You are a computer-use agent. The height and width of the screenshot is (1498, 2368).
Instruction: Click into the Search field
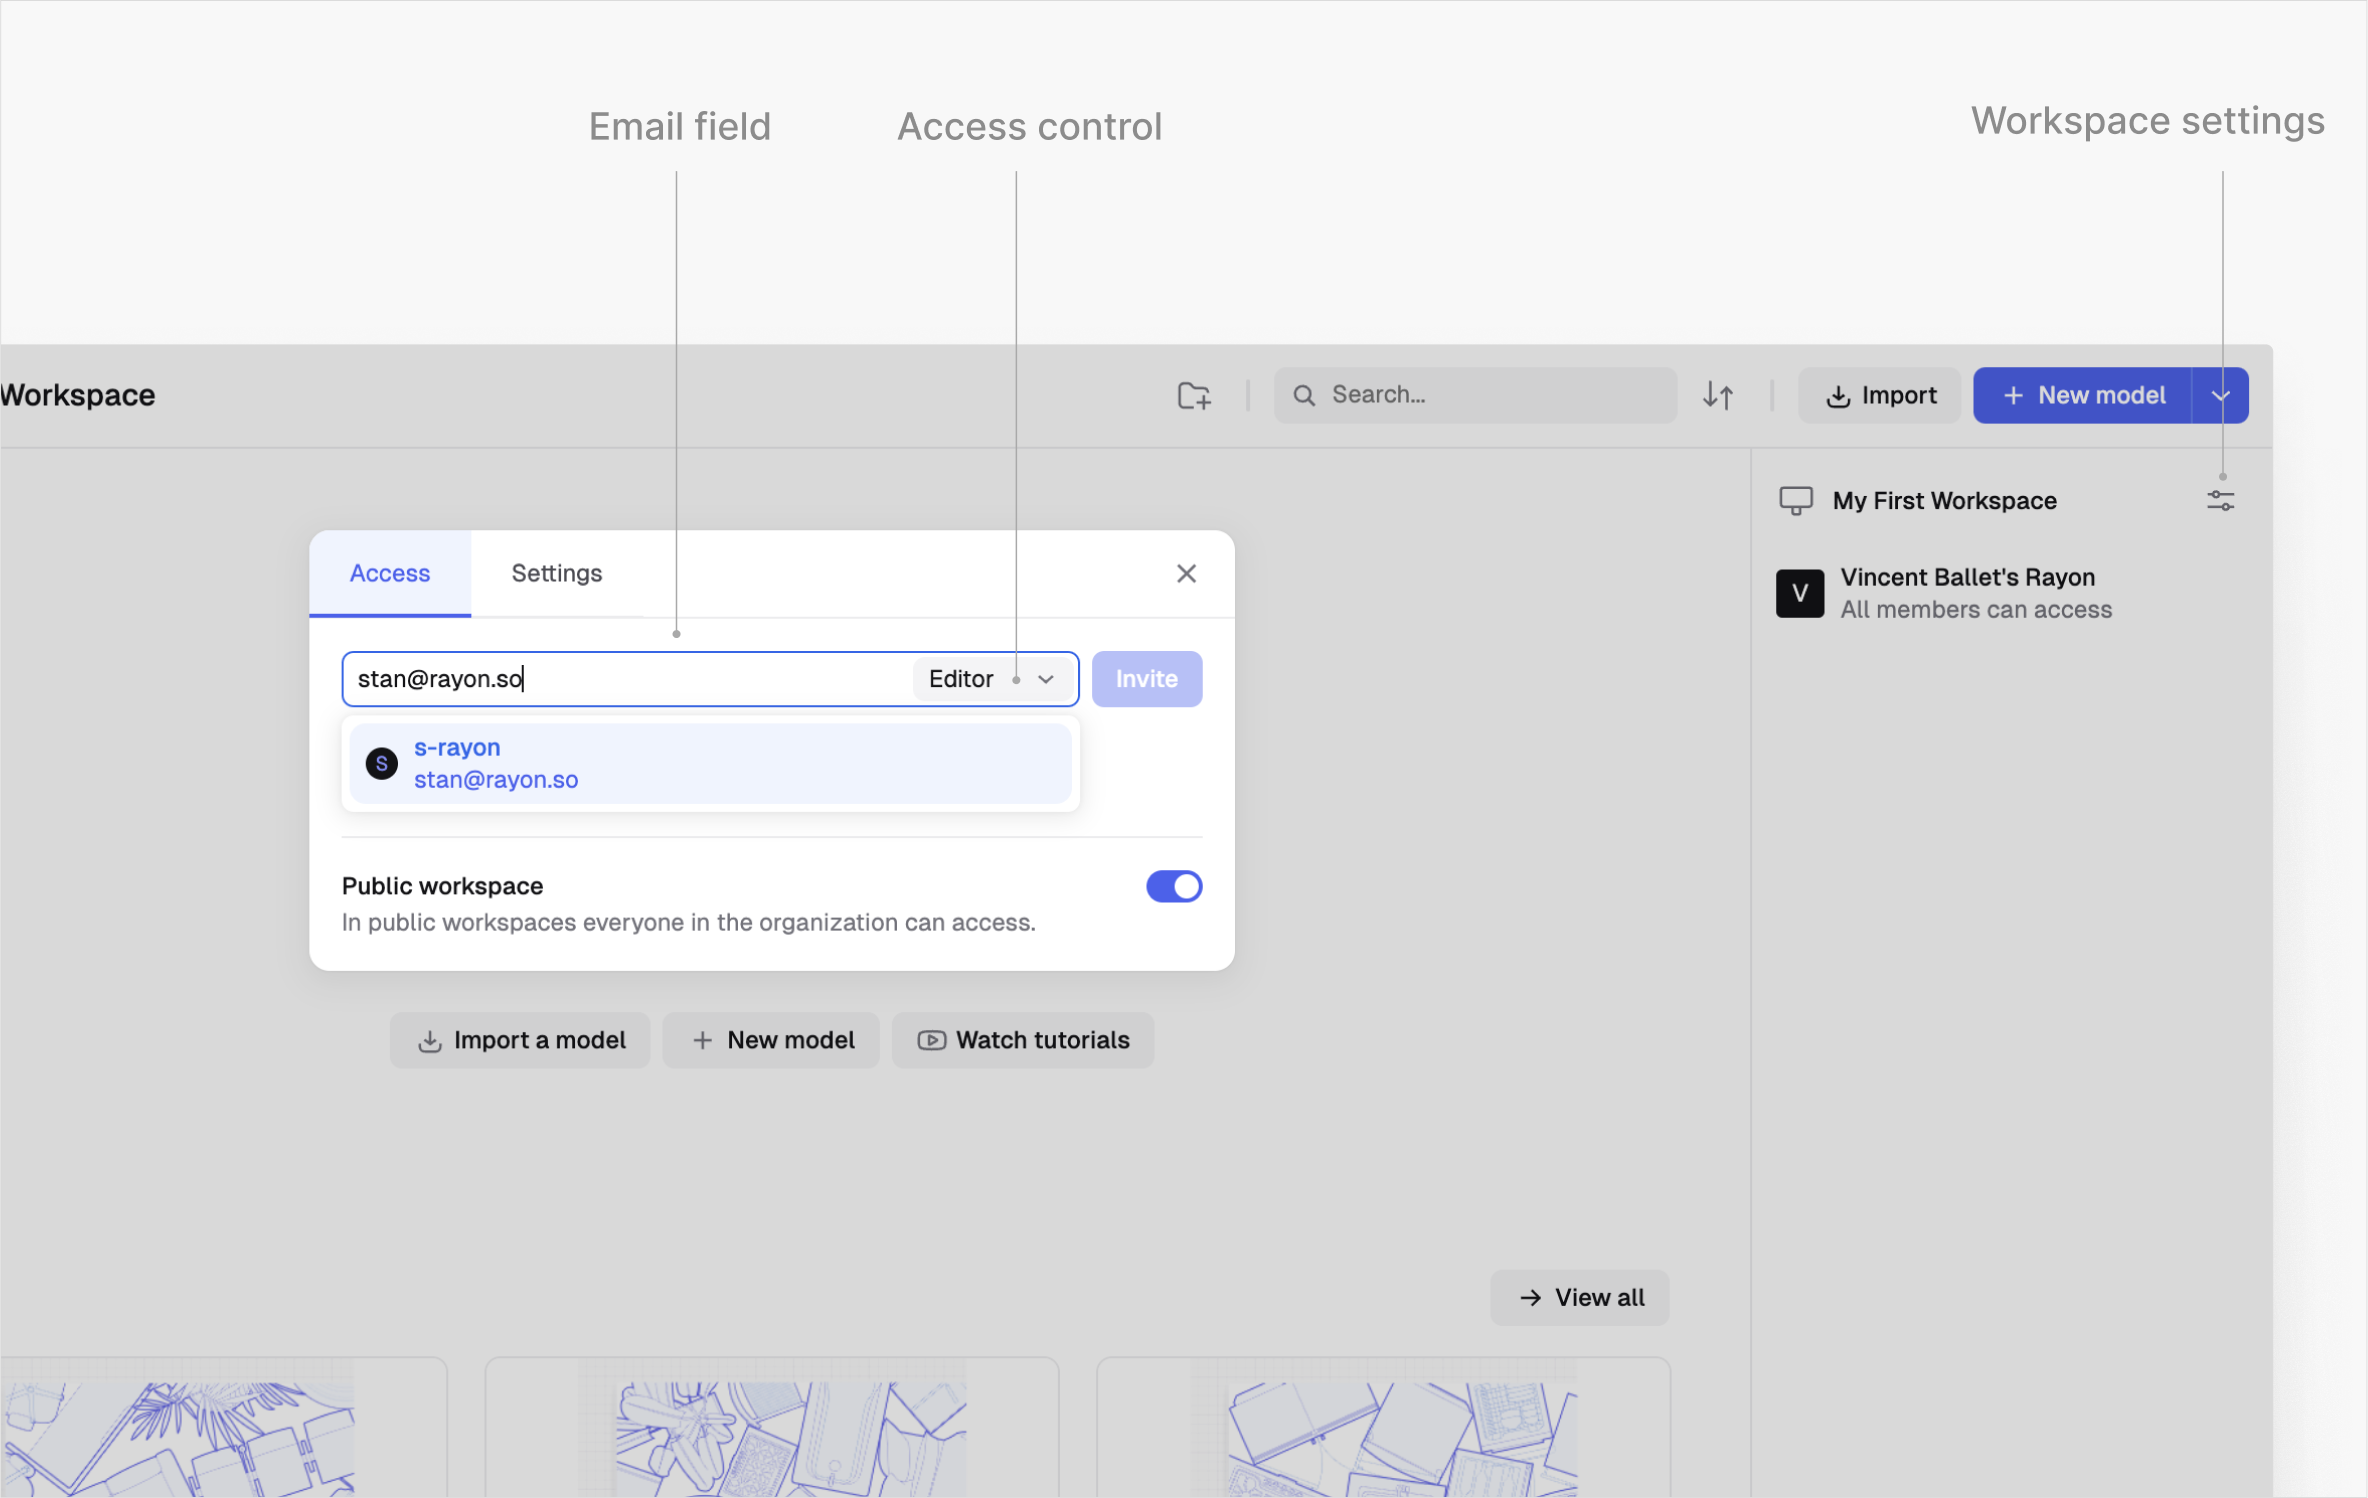pyautogui.click(x=1490, y=395)
